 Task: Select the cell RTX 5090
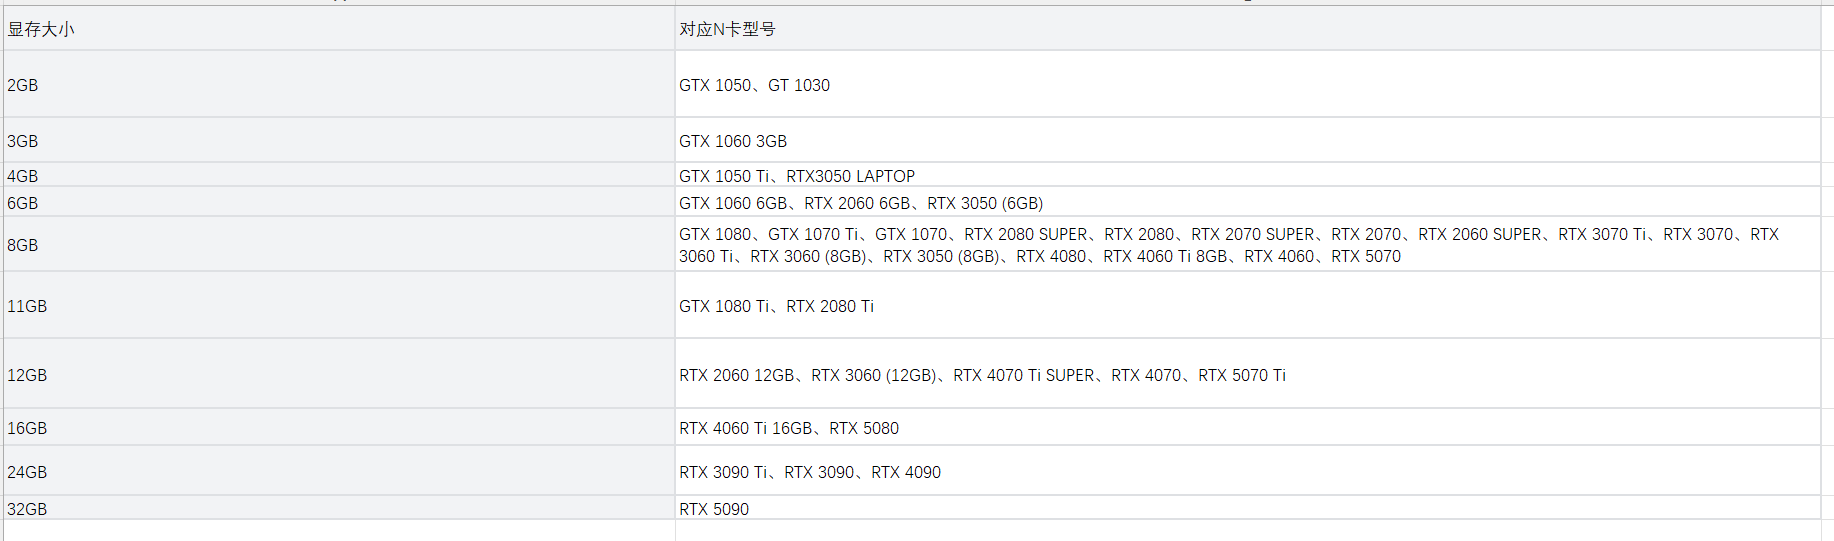pyautogui.click(x=1248, y=508)
